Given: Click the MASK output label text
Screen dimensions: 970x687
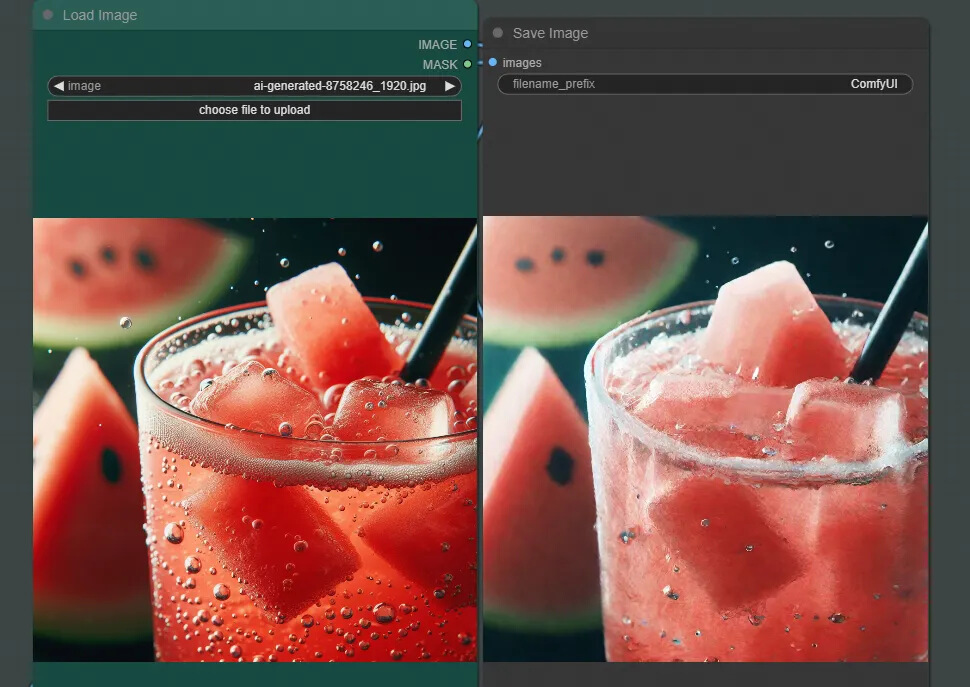Looking at the screenshot, I should point(439,65).
